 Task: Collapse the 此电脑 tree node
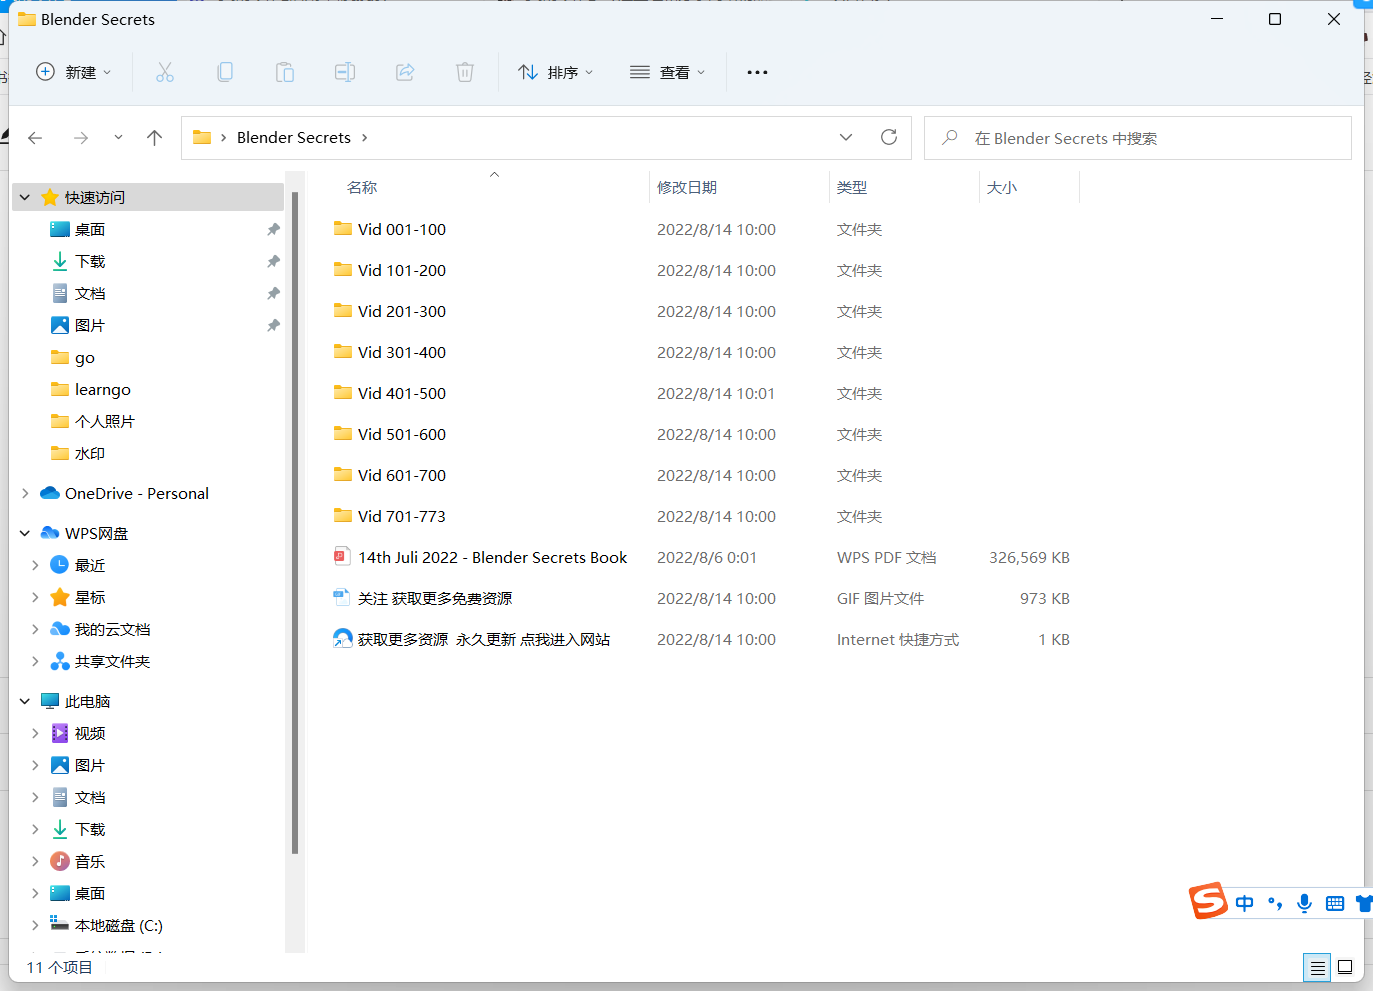pos(25,701)
